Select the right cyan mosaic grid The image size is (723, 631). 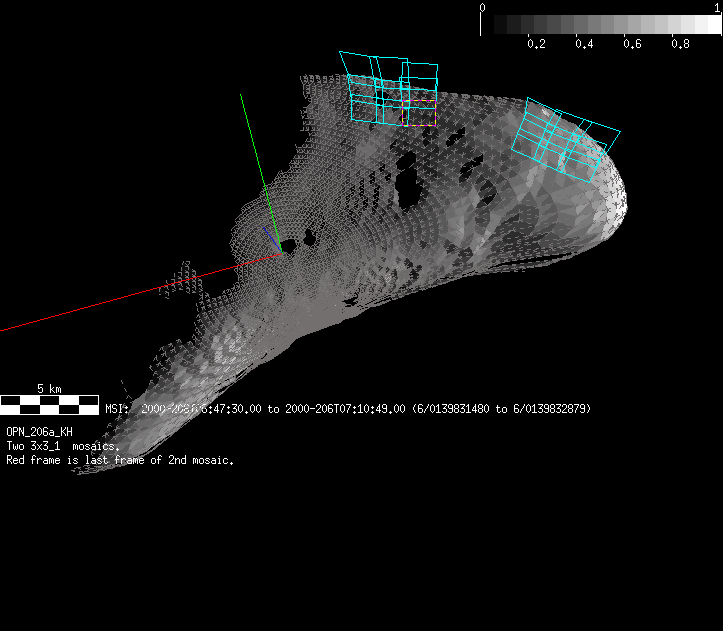pos(565,138)
